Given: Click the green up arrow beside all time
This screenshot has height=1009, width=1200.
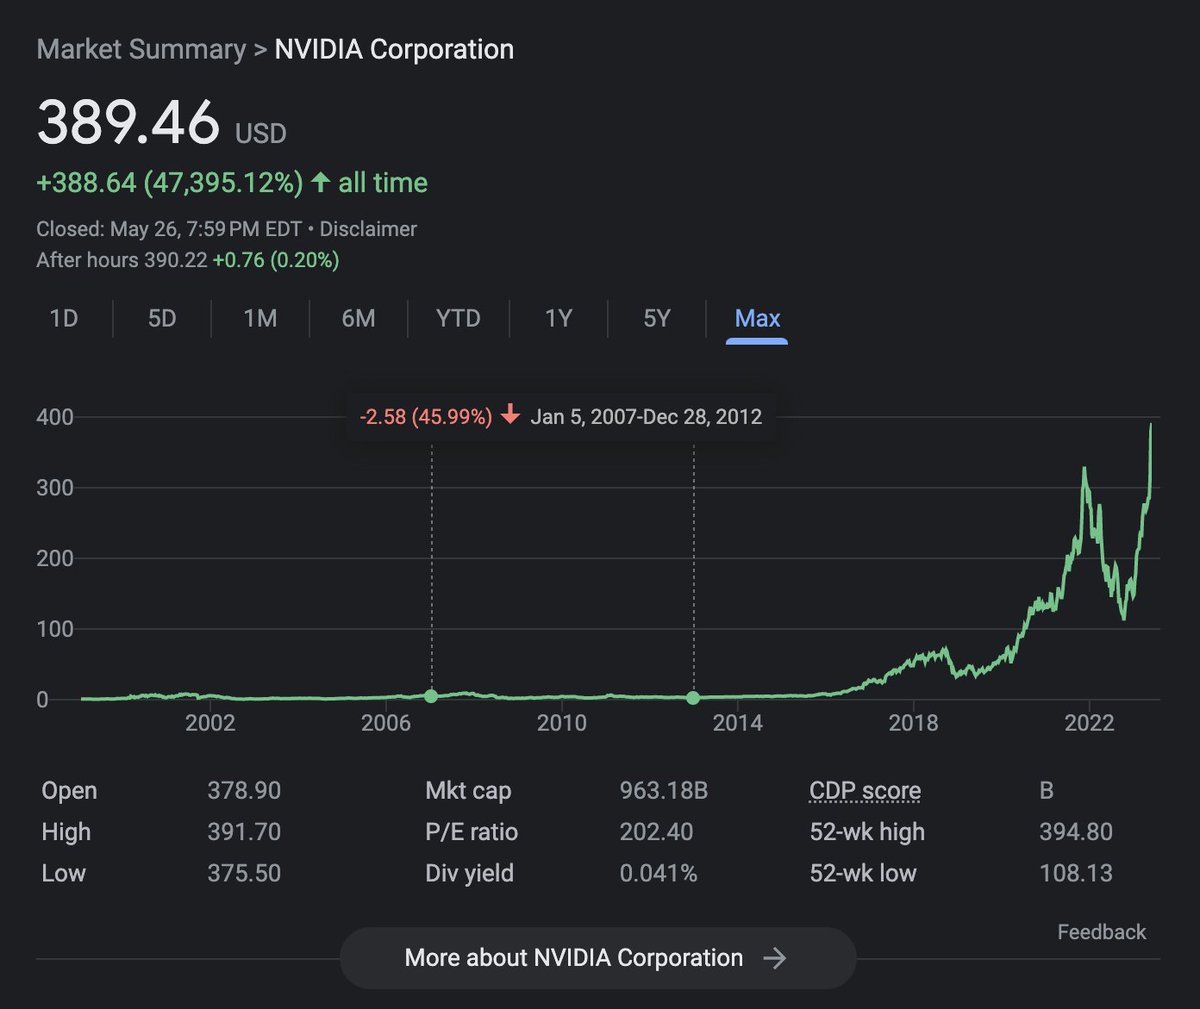Looking at the screenshot, I should (x=320, y=182).
